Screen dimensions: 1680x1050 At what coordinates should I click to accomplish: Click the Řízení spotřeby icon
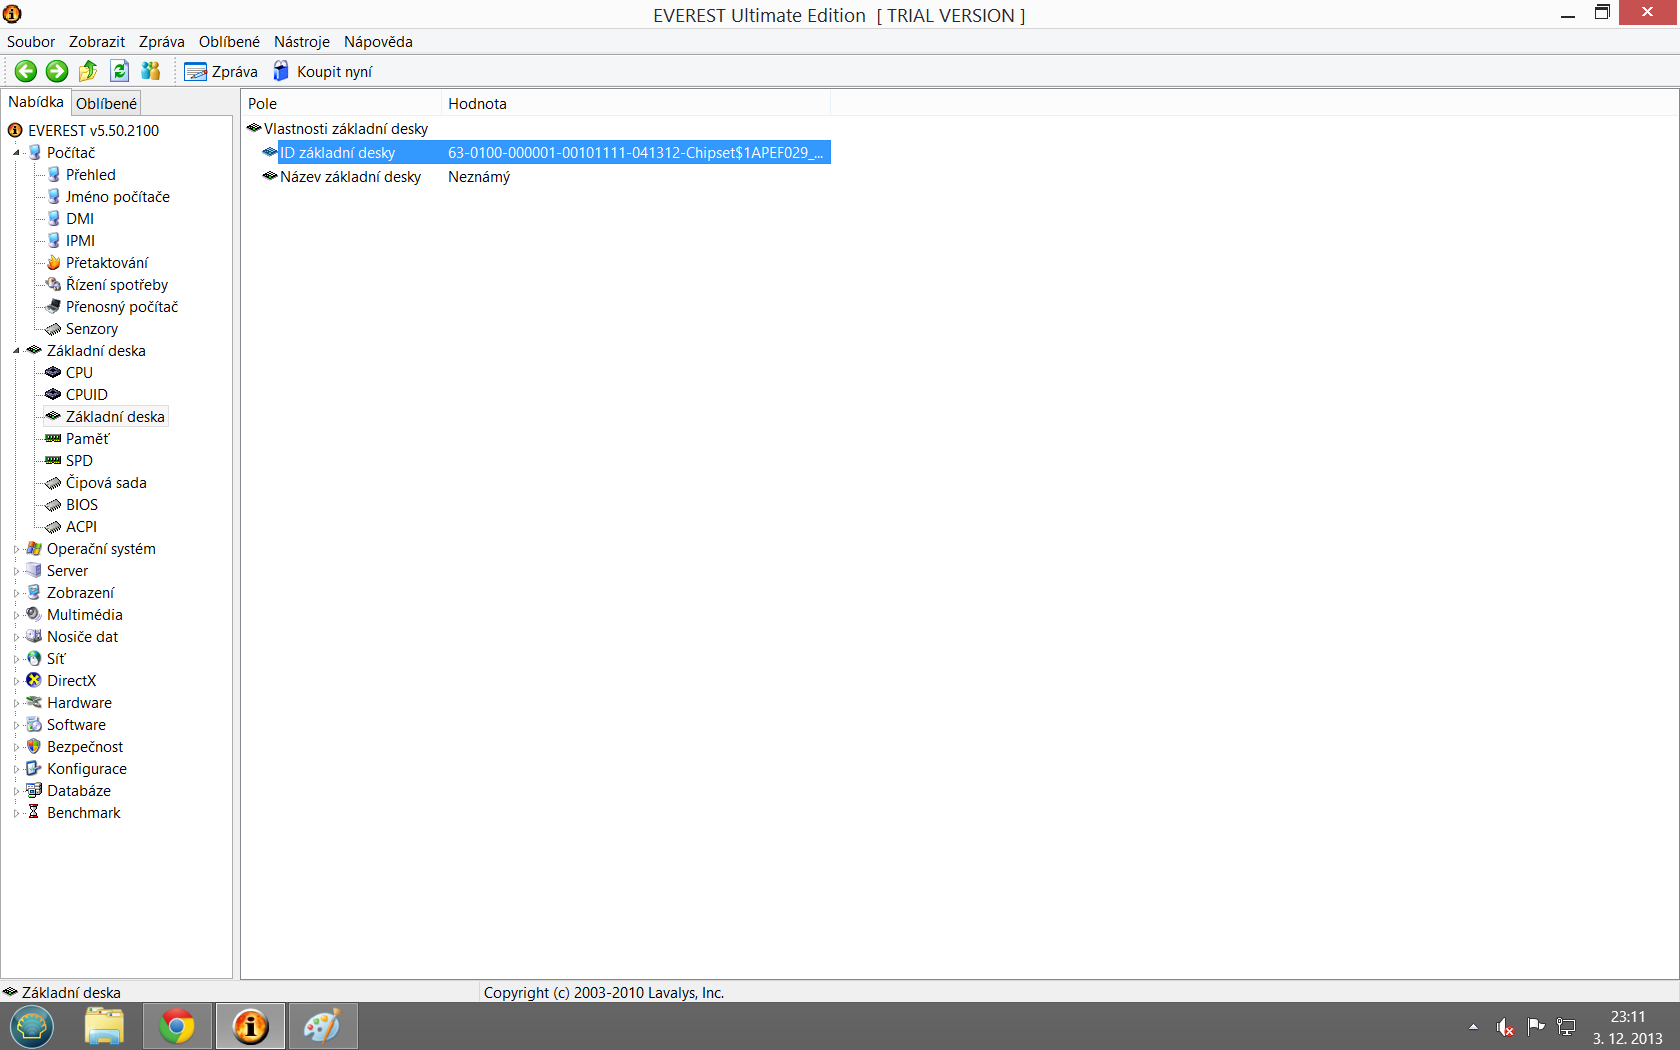54,284
